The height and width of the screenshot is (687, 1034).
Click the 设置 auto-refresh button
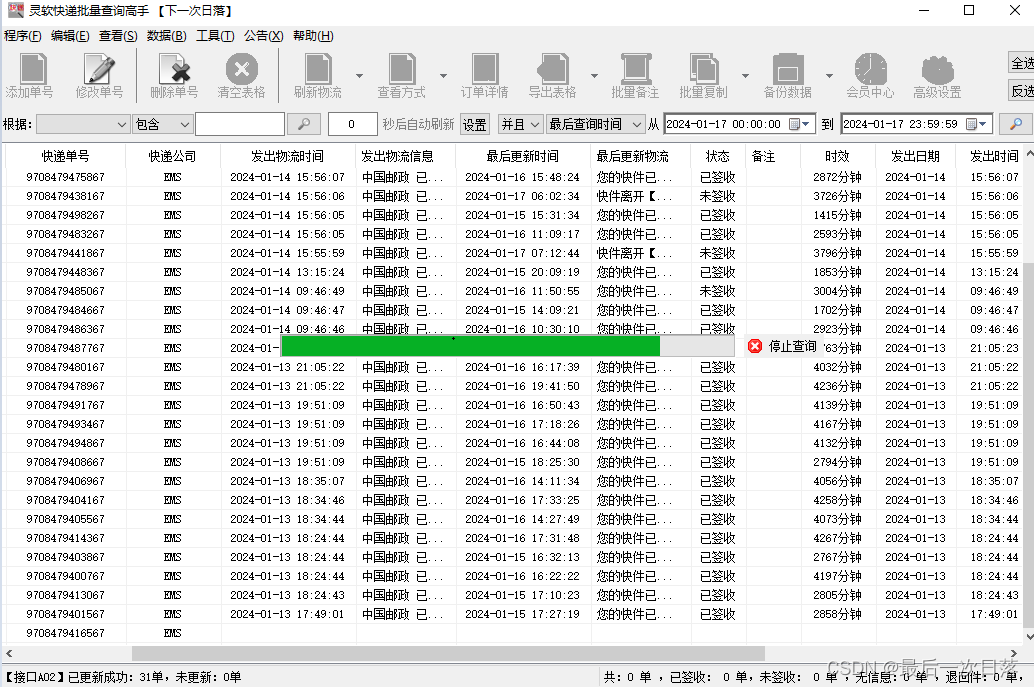coord(474,124)
